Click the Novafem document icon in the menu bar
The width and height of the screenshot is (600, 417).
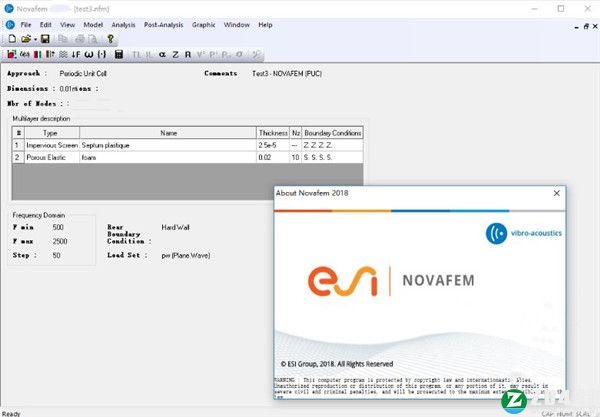(10, 25)
